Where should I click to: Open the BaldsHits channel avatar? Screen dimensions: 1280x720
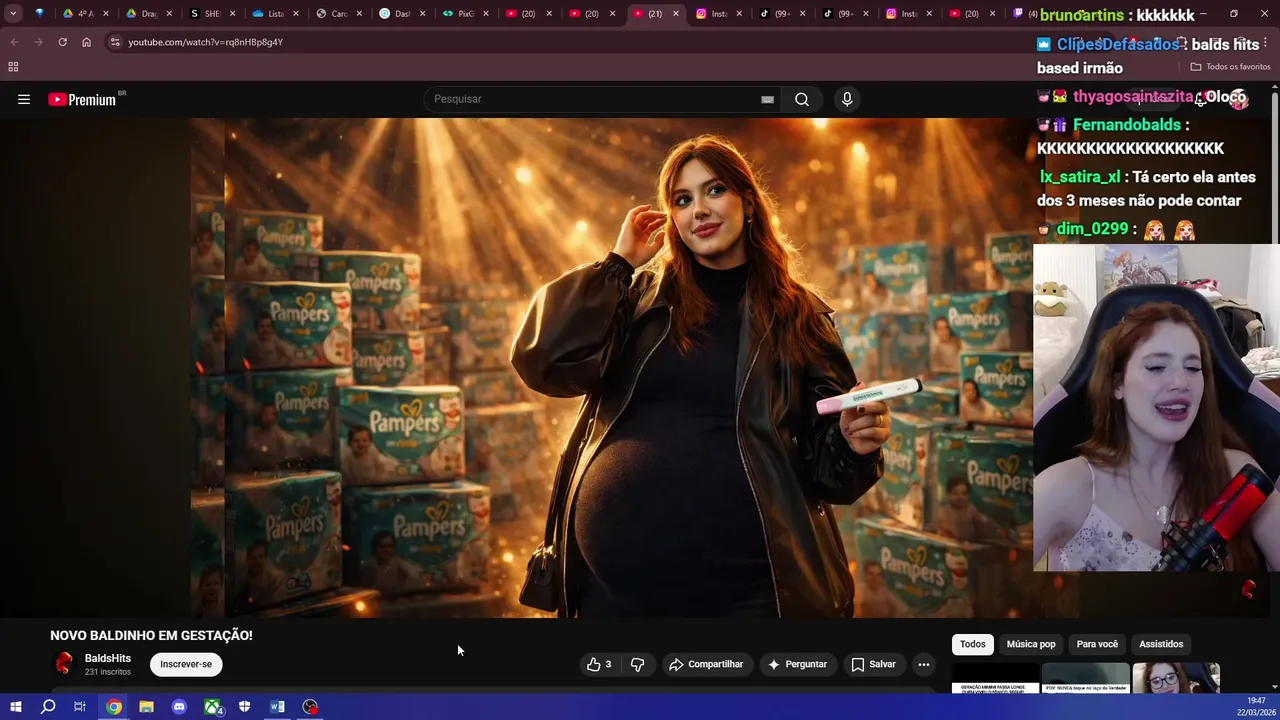pyautogui.click(x=64, y=664)
